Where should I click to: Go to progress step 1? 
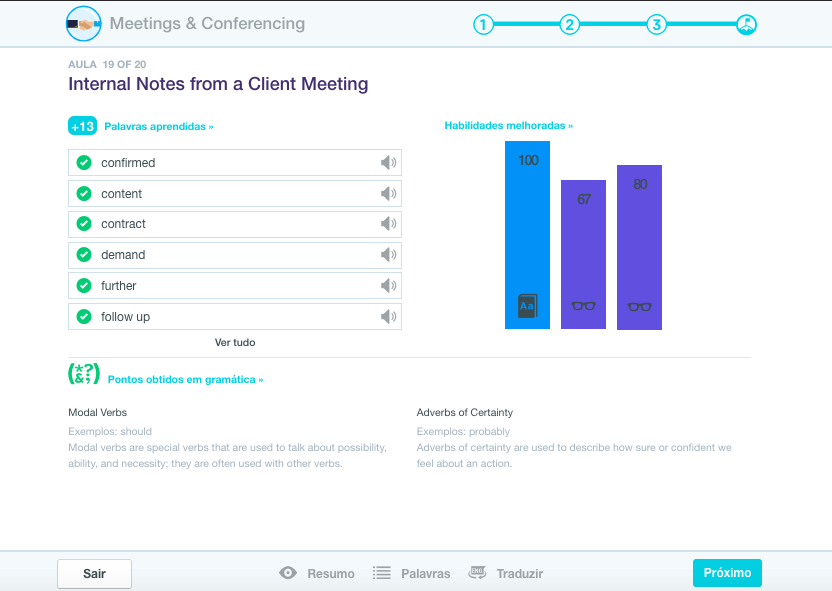click(x=483, y=24)
